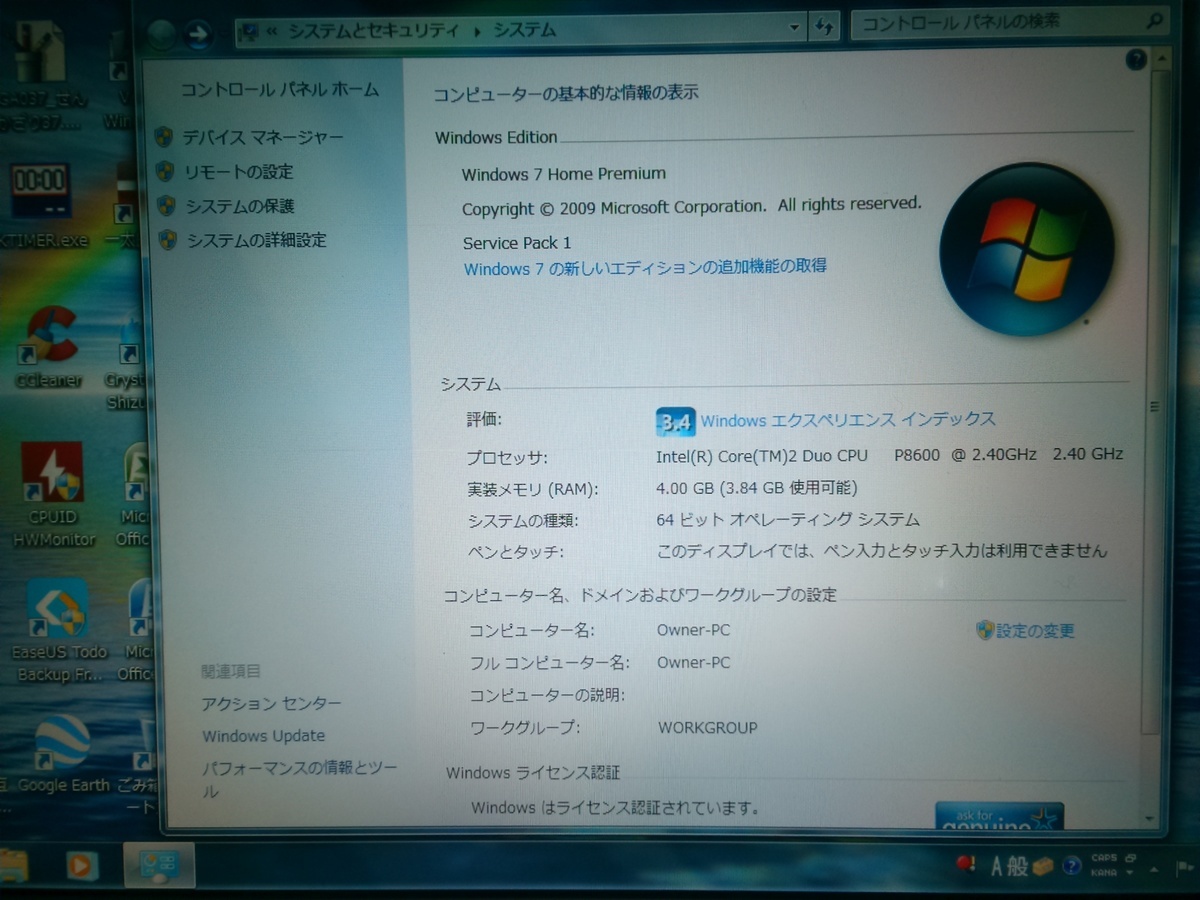Click the WORKGROUP value text
This screenshot has height=900, width=1200.
[707, 727]
